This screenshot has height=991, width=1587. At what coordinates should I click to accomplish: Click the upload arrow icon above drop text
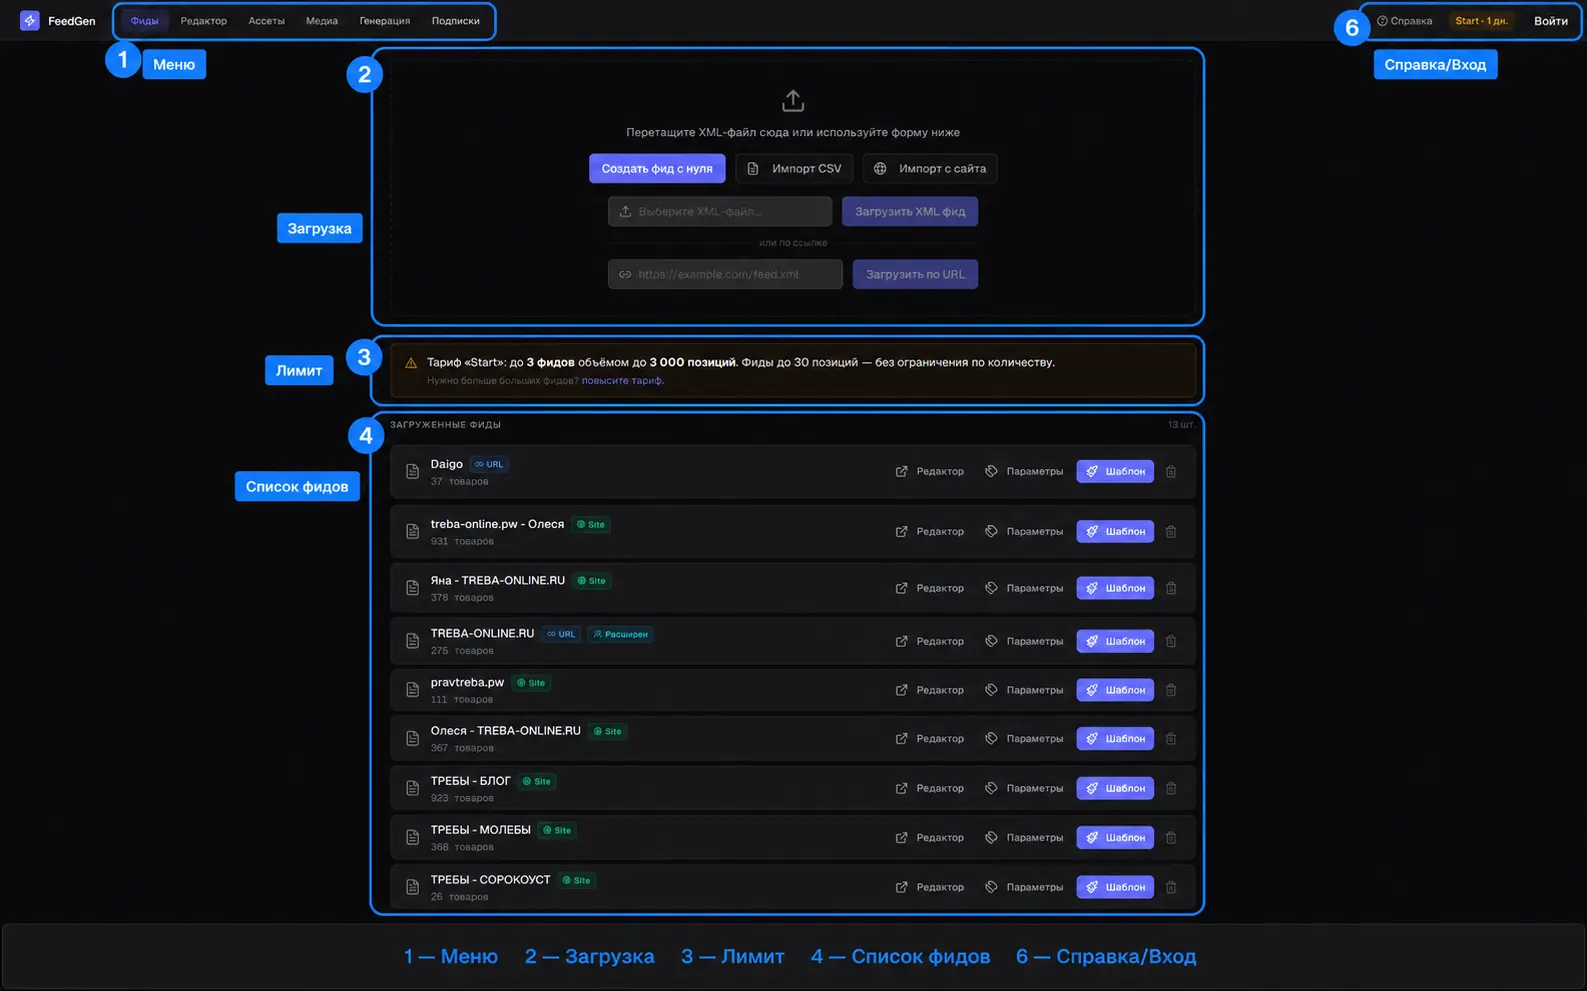pyautogui.click(x=793, y=100)
